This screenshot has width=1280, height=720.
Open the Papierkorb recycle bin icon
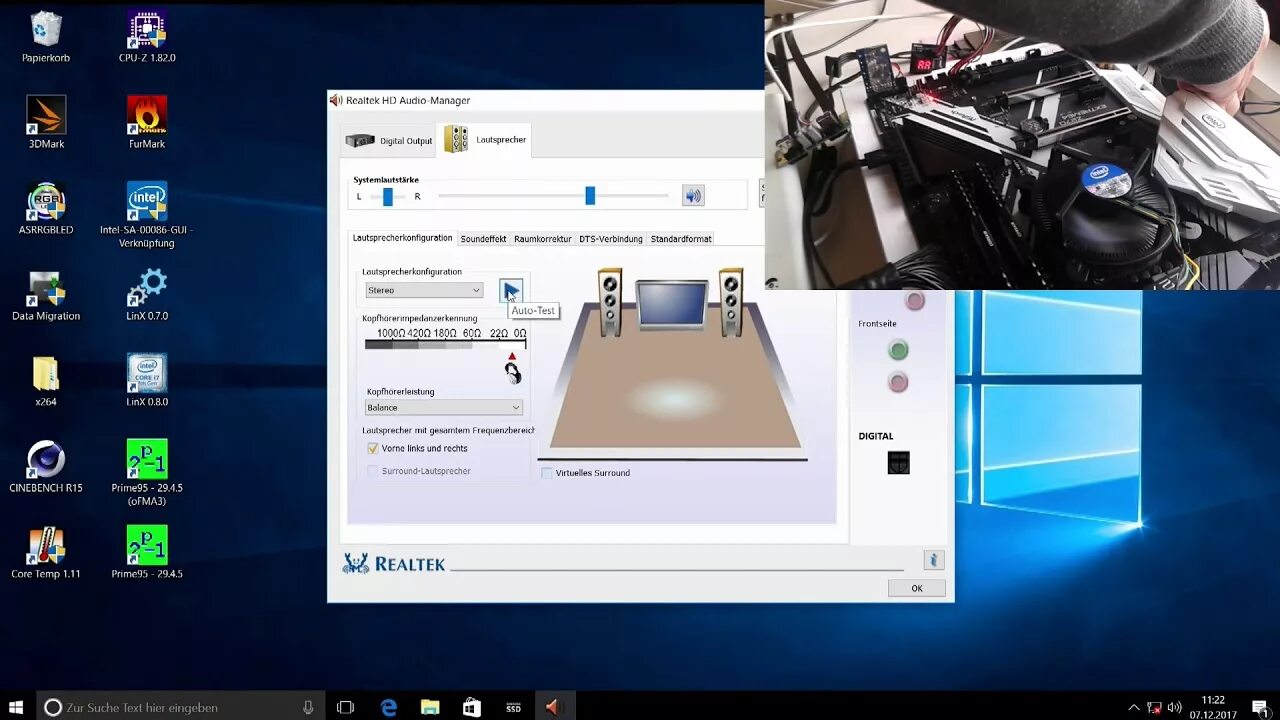(x=46, y=30)
